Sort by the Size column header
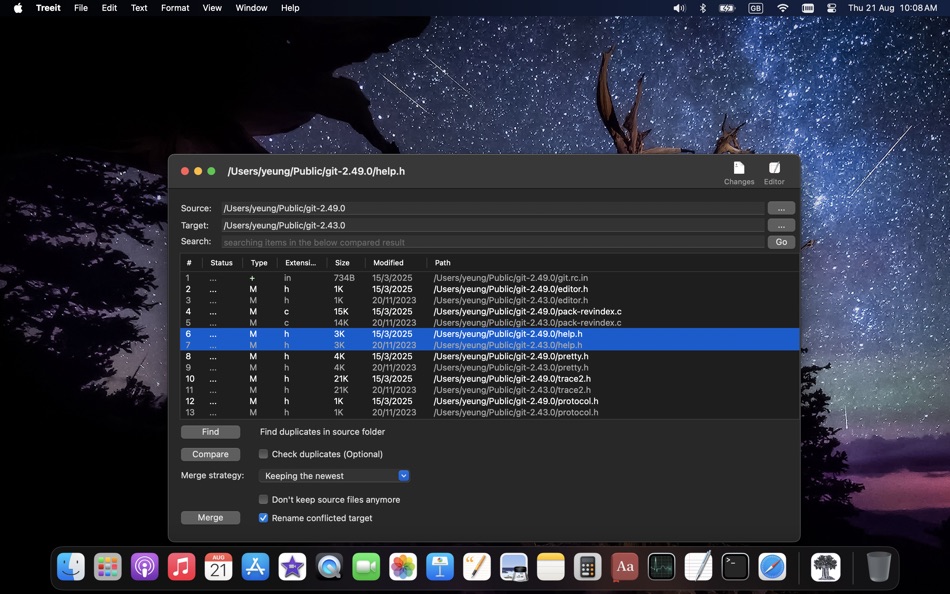This screenshot has width=950, height=594. pos(346,262)
